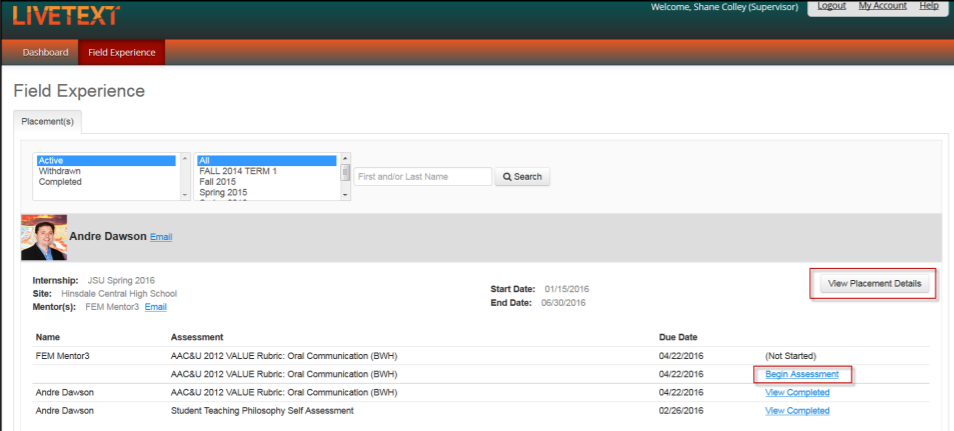Click the JSU Spring 2016 internship text
The image size is (954, 431).
[121, 281]
